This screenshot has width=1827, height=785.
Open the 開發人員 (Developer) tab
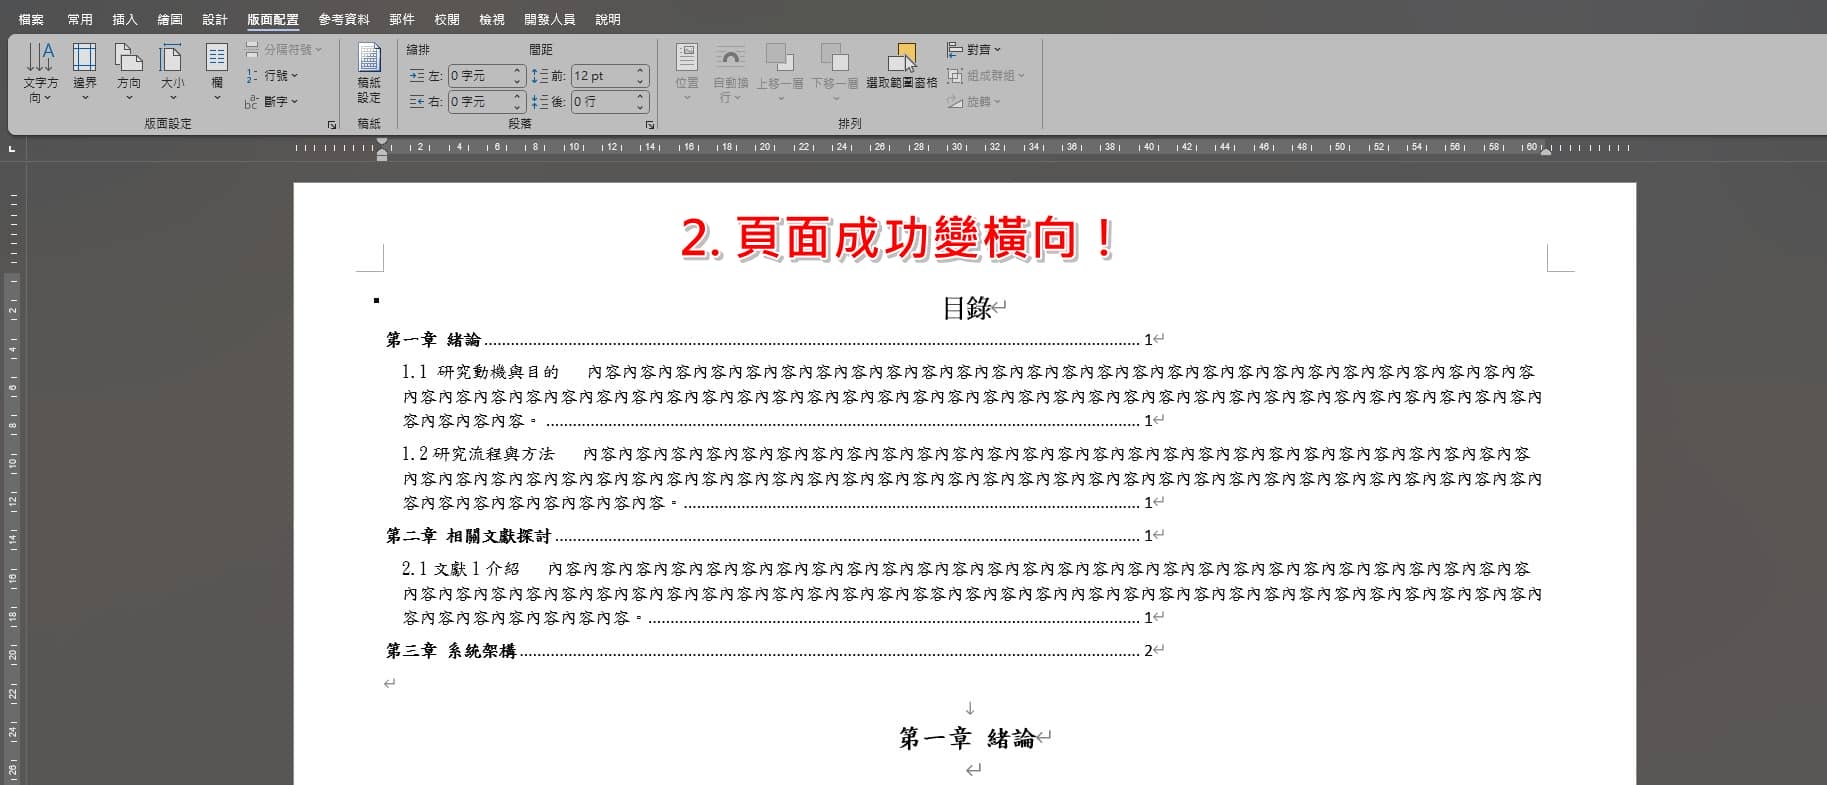tap(550, 19)
